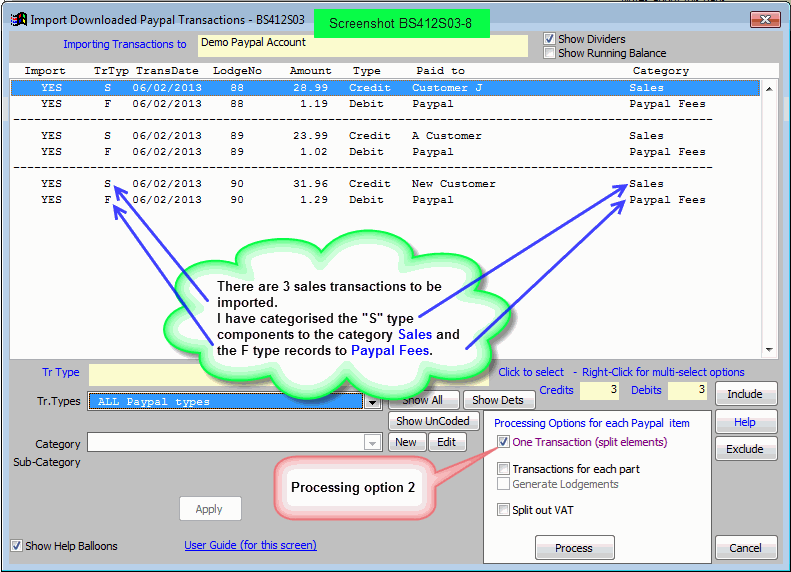Uncheck One Transaction (split elements) option

tap(503, 442)
